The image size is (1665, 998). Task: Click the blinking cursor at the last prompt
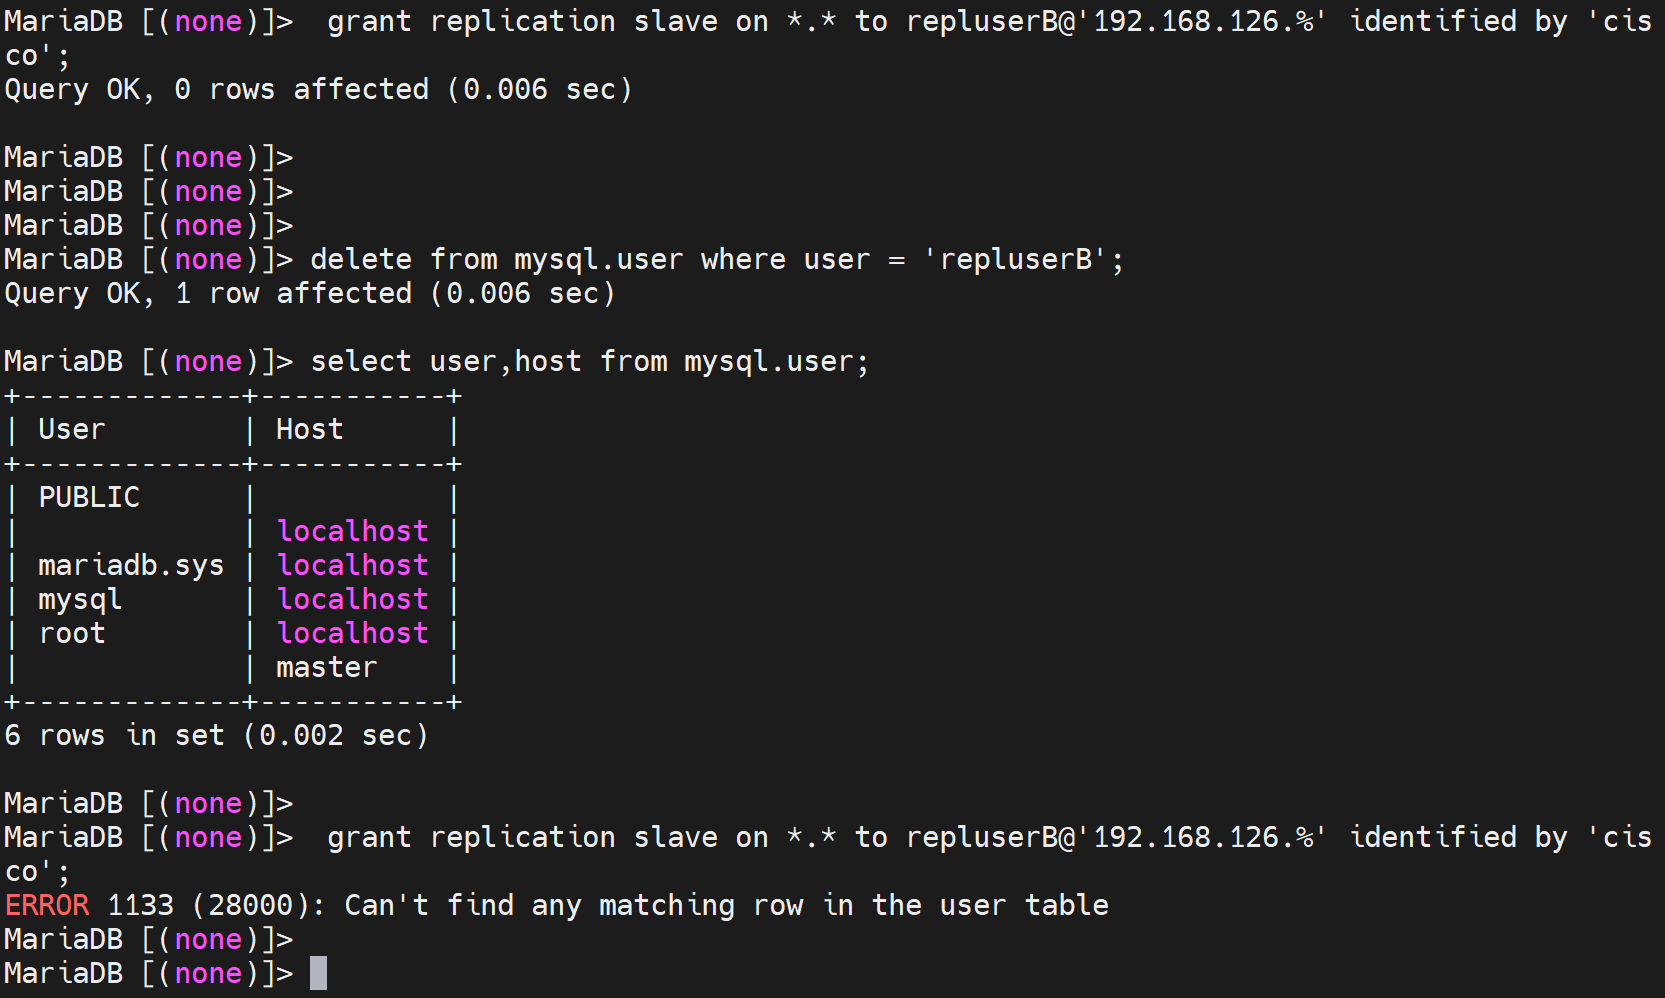[x=318, y=973]
